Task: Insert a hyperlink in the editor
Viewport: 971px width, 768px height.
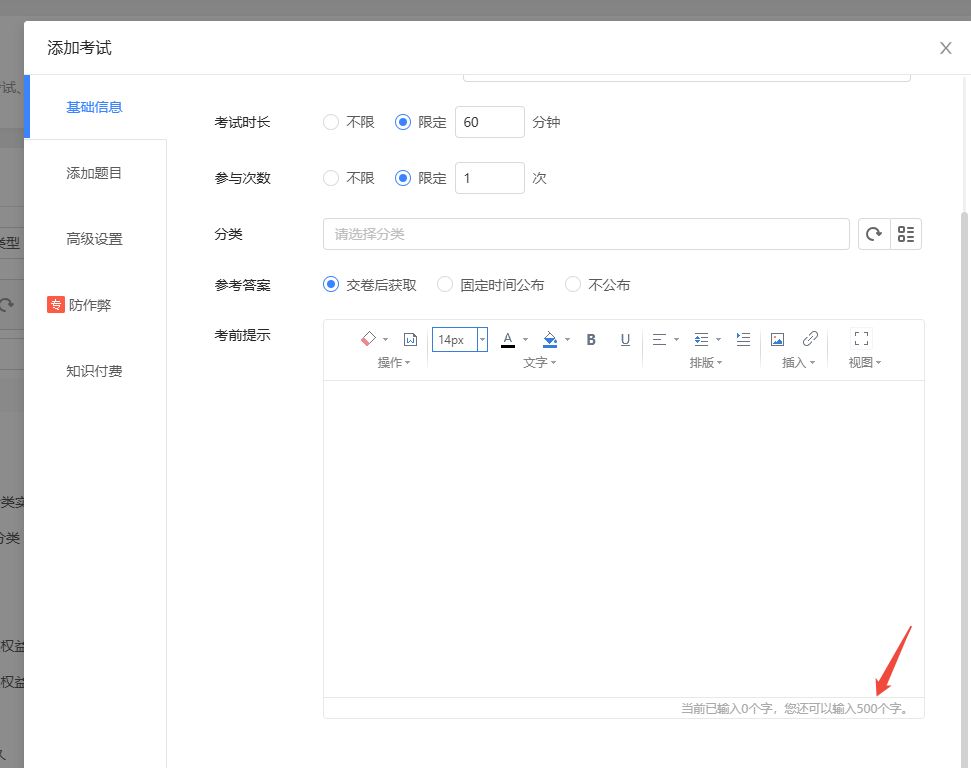Action: [810, 339]
